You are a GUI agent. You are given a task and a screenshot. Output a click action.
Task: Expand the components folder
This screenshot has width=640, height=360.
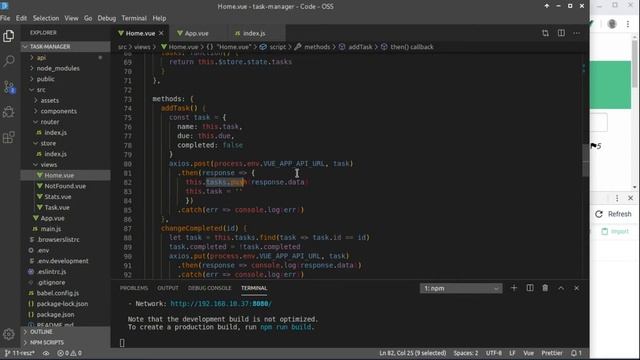tap(65, 111)
